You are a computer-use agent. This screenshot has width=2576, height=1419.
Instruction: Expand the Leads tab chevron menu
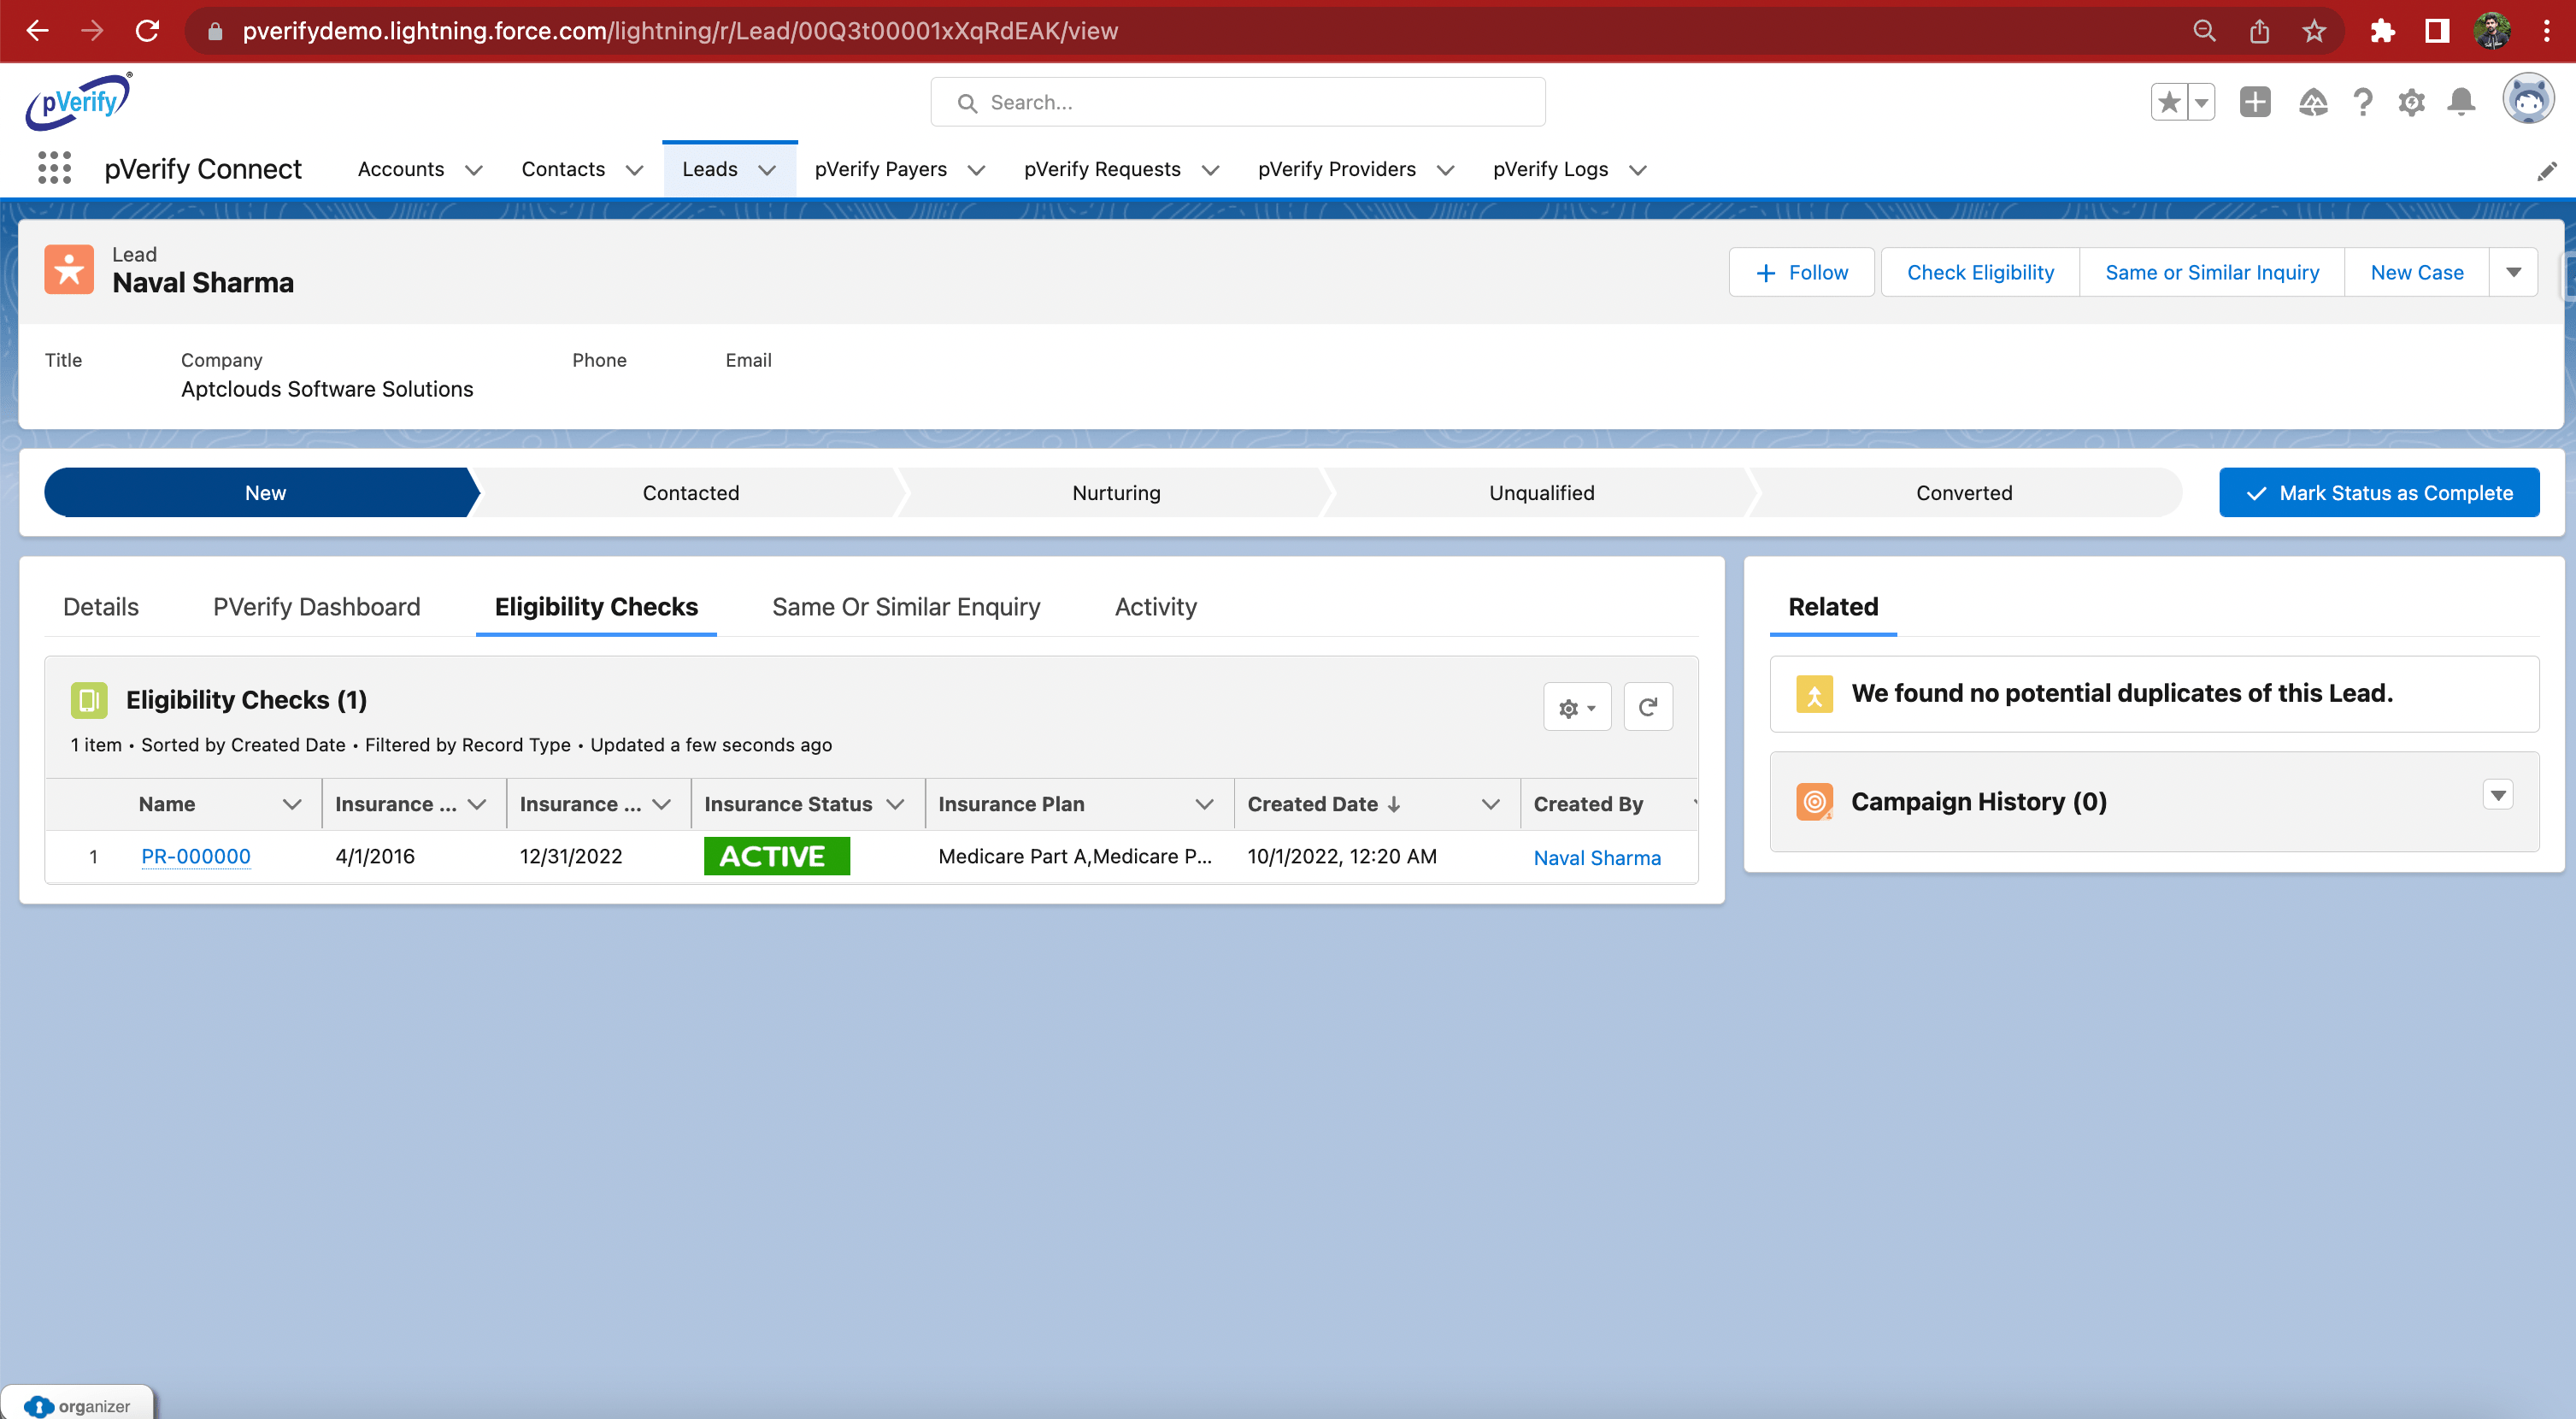pyautogui.click(x=767, y=170)
